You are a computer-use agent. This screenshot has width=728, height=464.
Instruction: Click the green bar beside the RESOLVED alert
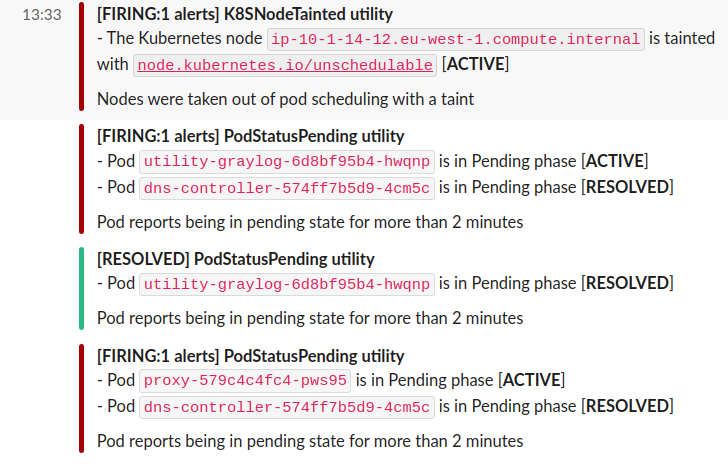click(x=82, y=288)
